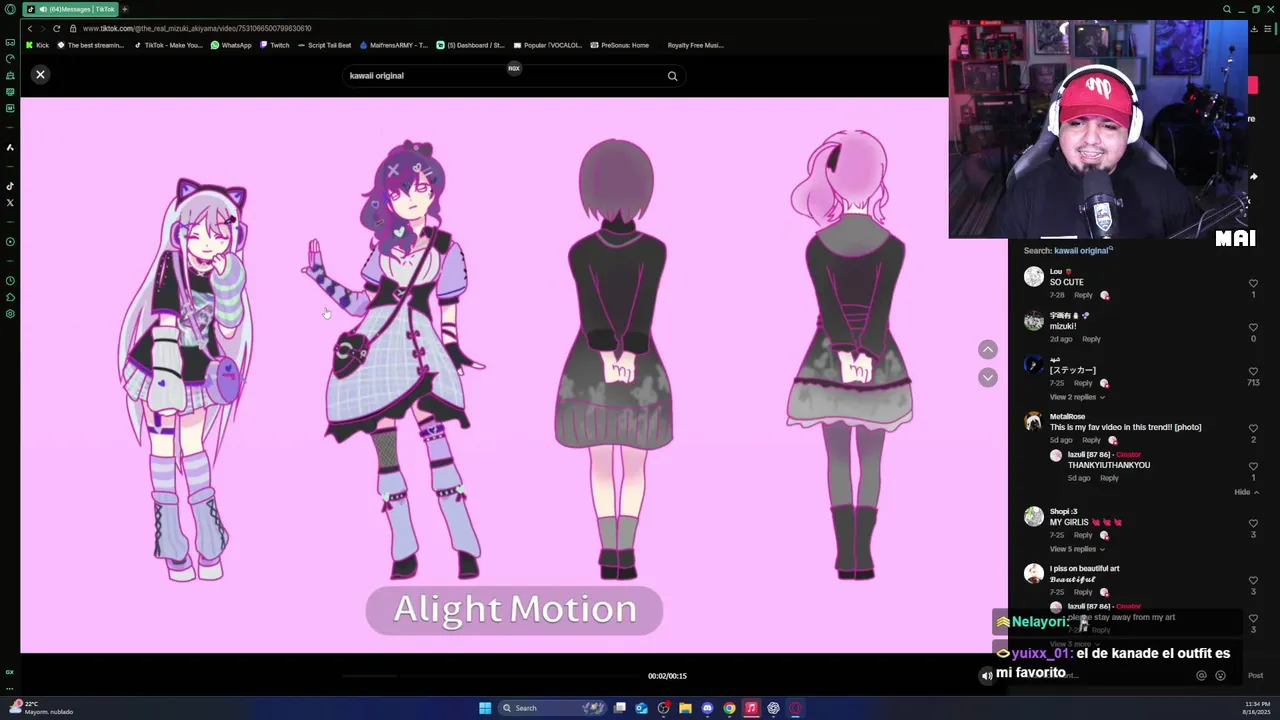This screenshot has width=1280, height=720.
Task: Reload the TikTok page
Action: pos(56,28)
